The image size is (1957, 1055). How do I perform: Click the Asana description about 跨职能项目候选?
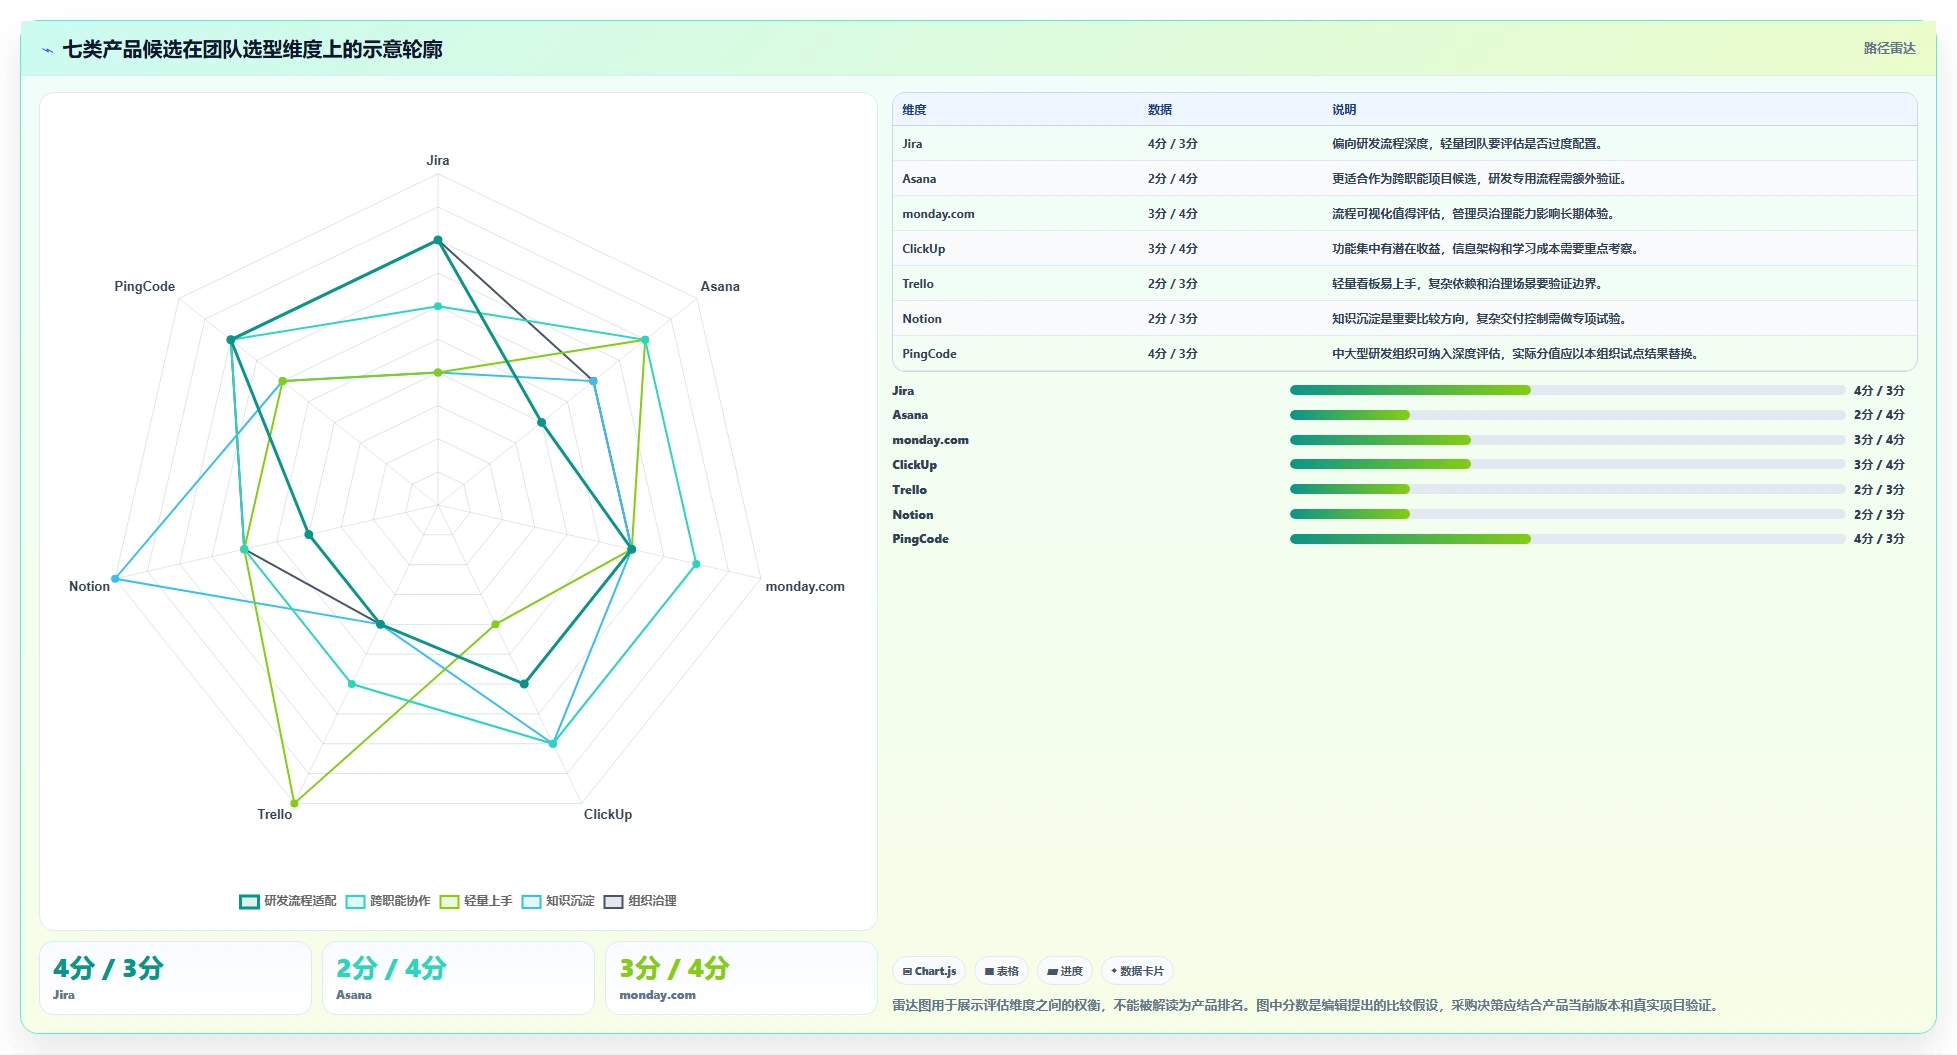(x=1481, y=179)
